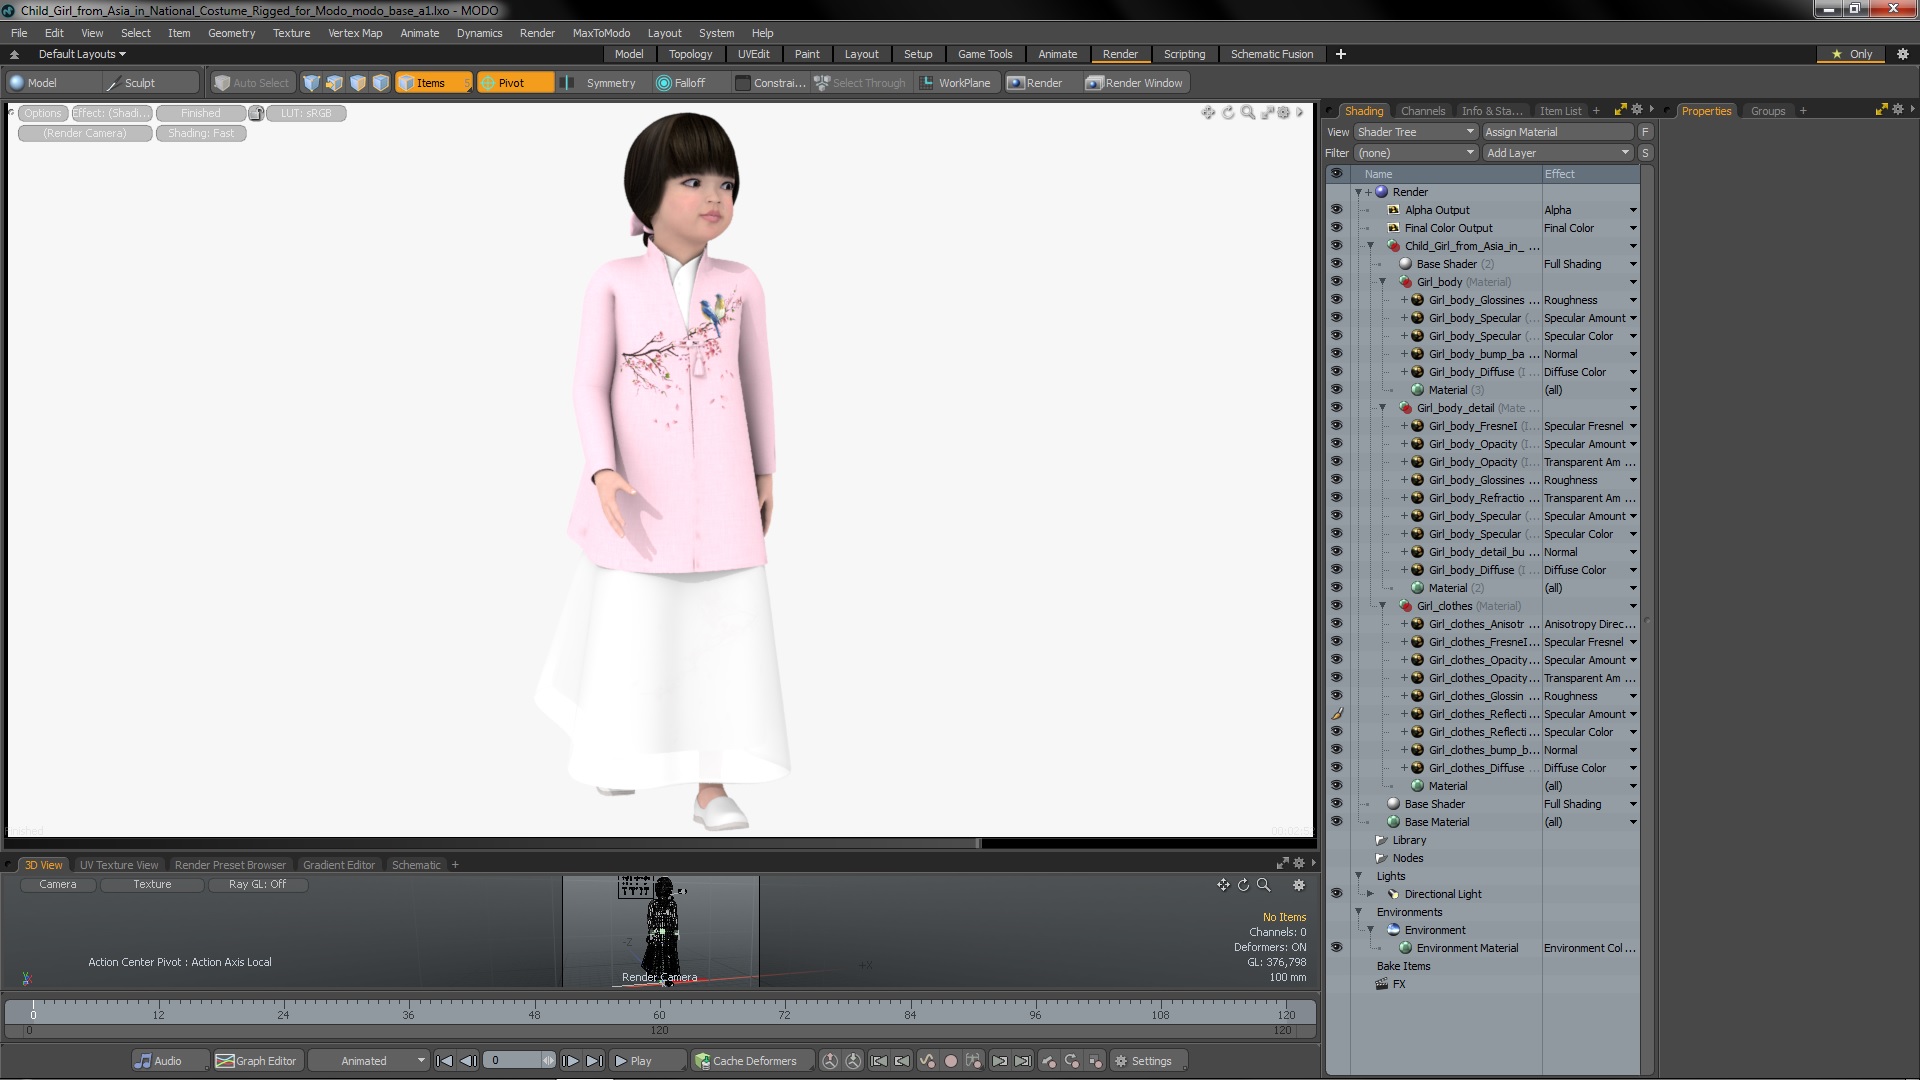Switch to UV Texture View tab

119,865
